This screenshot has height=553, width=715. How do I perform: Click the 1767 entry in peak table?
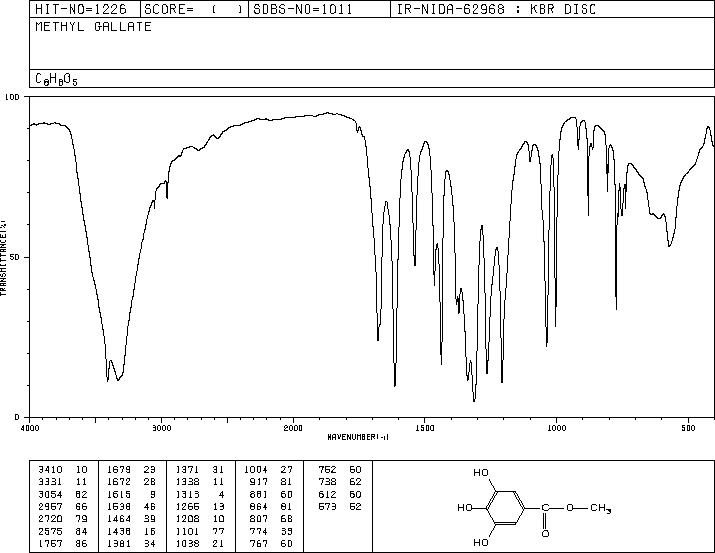50,544
